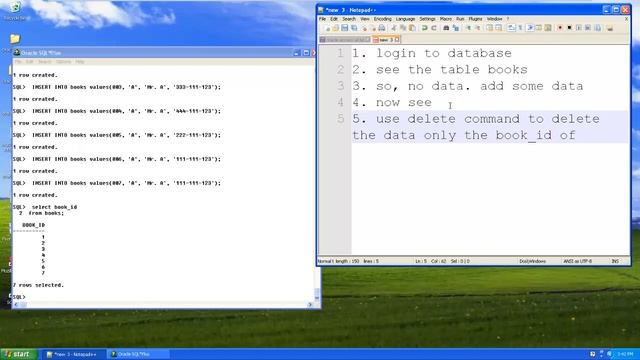This screenshot has height=360, width=640.
Task: Click SQL*Plus horizontal scrollbar right arrow
Action: coord(310,304)
